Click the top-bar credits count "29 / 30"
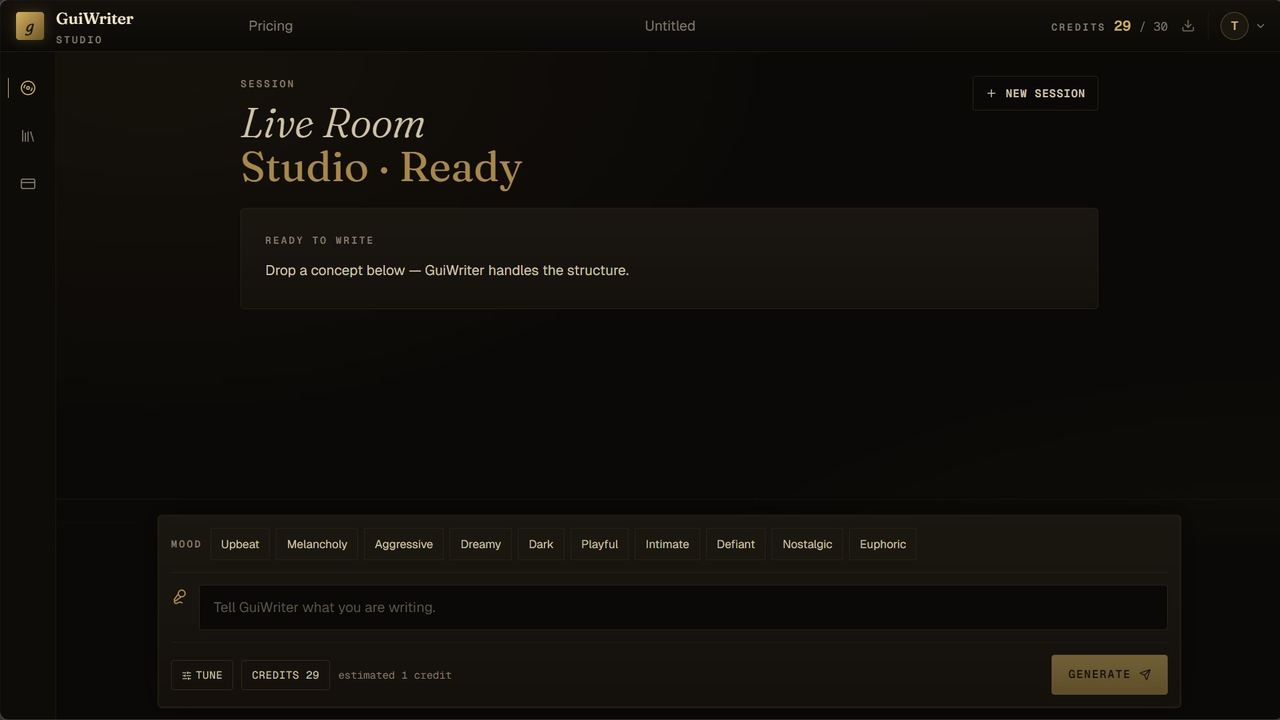This screenshot has width=1280, height=720. pos(1141,26)
